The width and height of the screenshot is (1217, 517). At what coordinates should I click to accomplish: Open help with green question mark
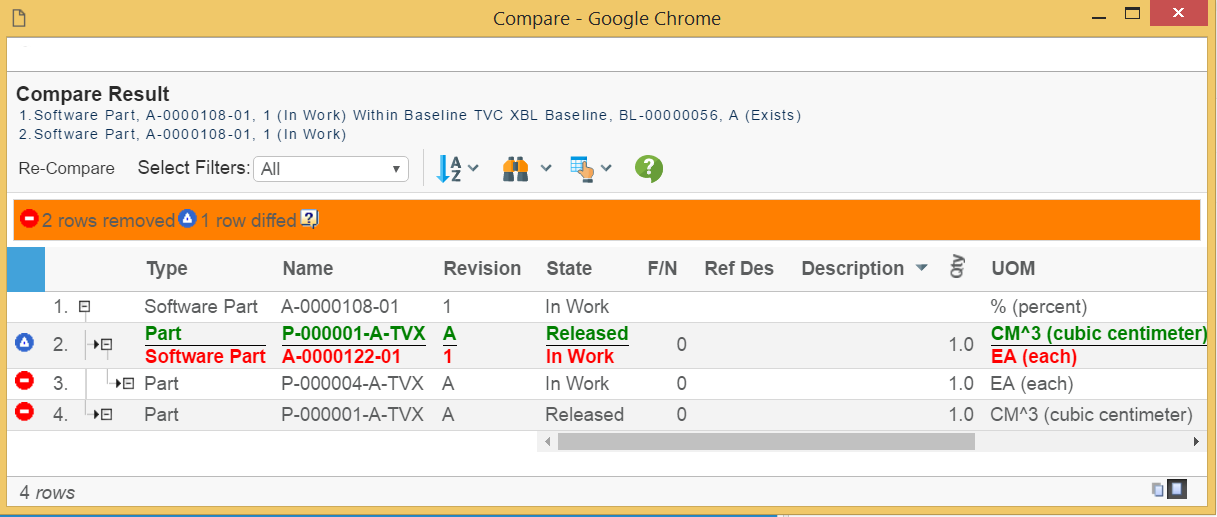649,169
